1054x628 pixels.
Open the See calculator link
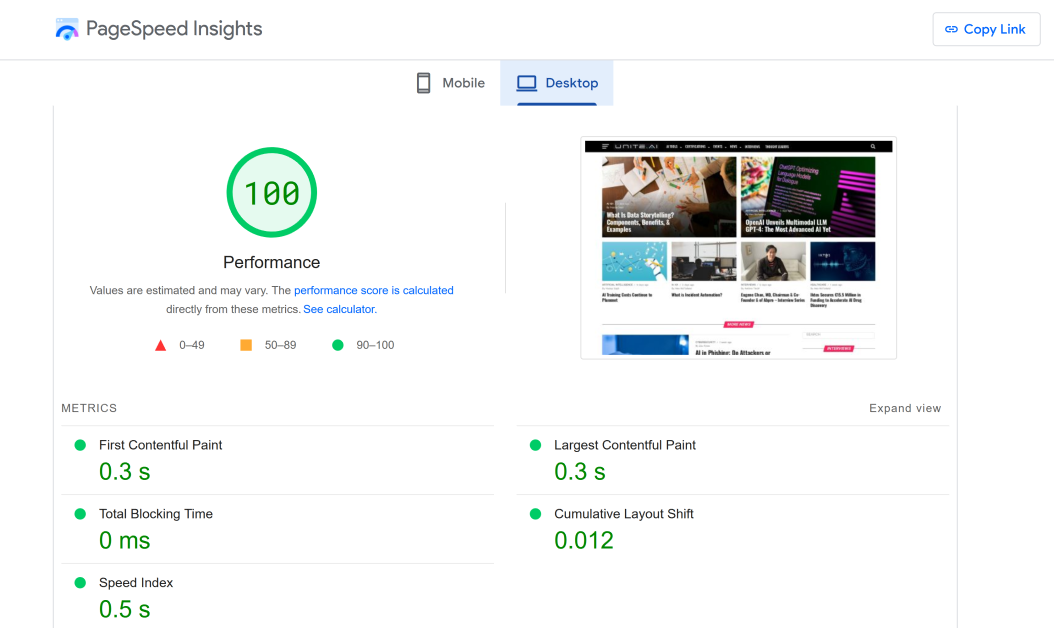point(340,310)
